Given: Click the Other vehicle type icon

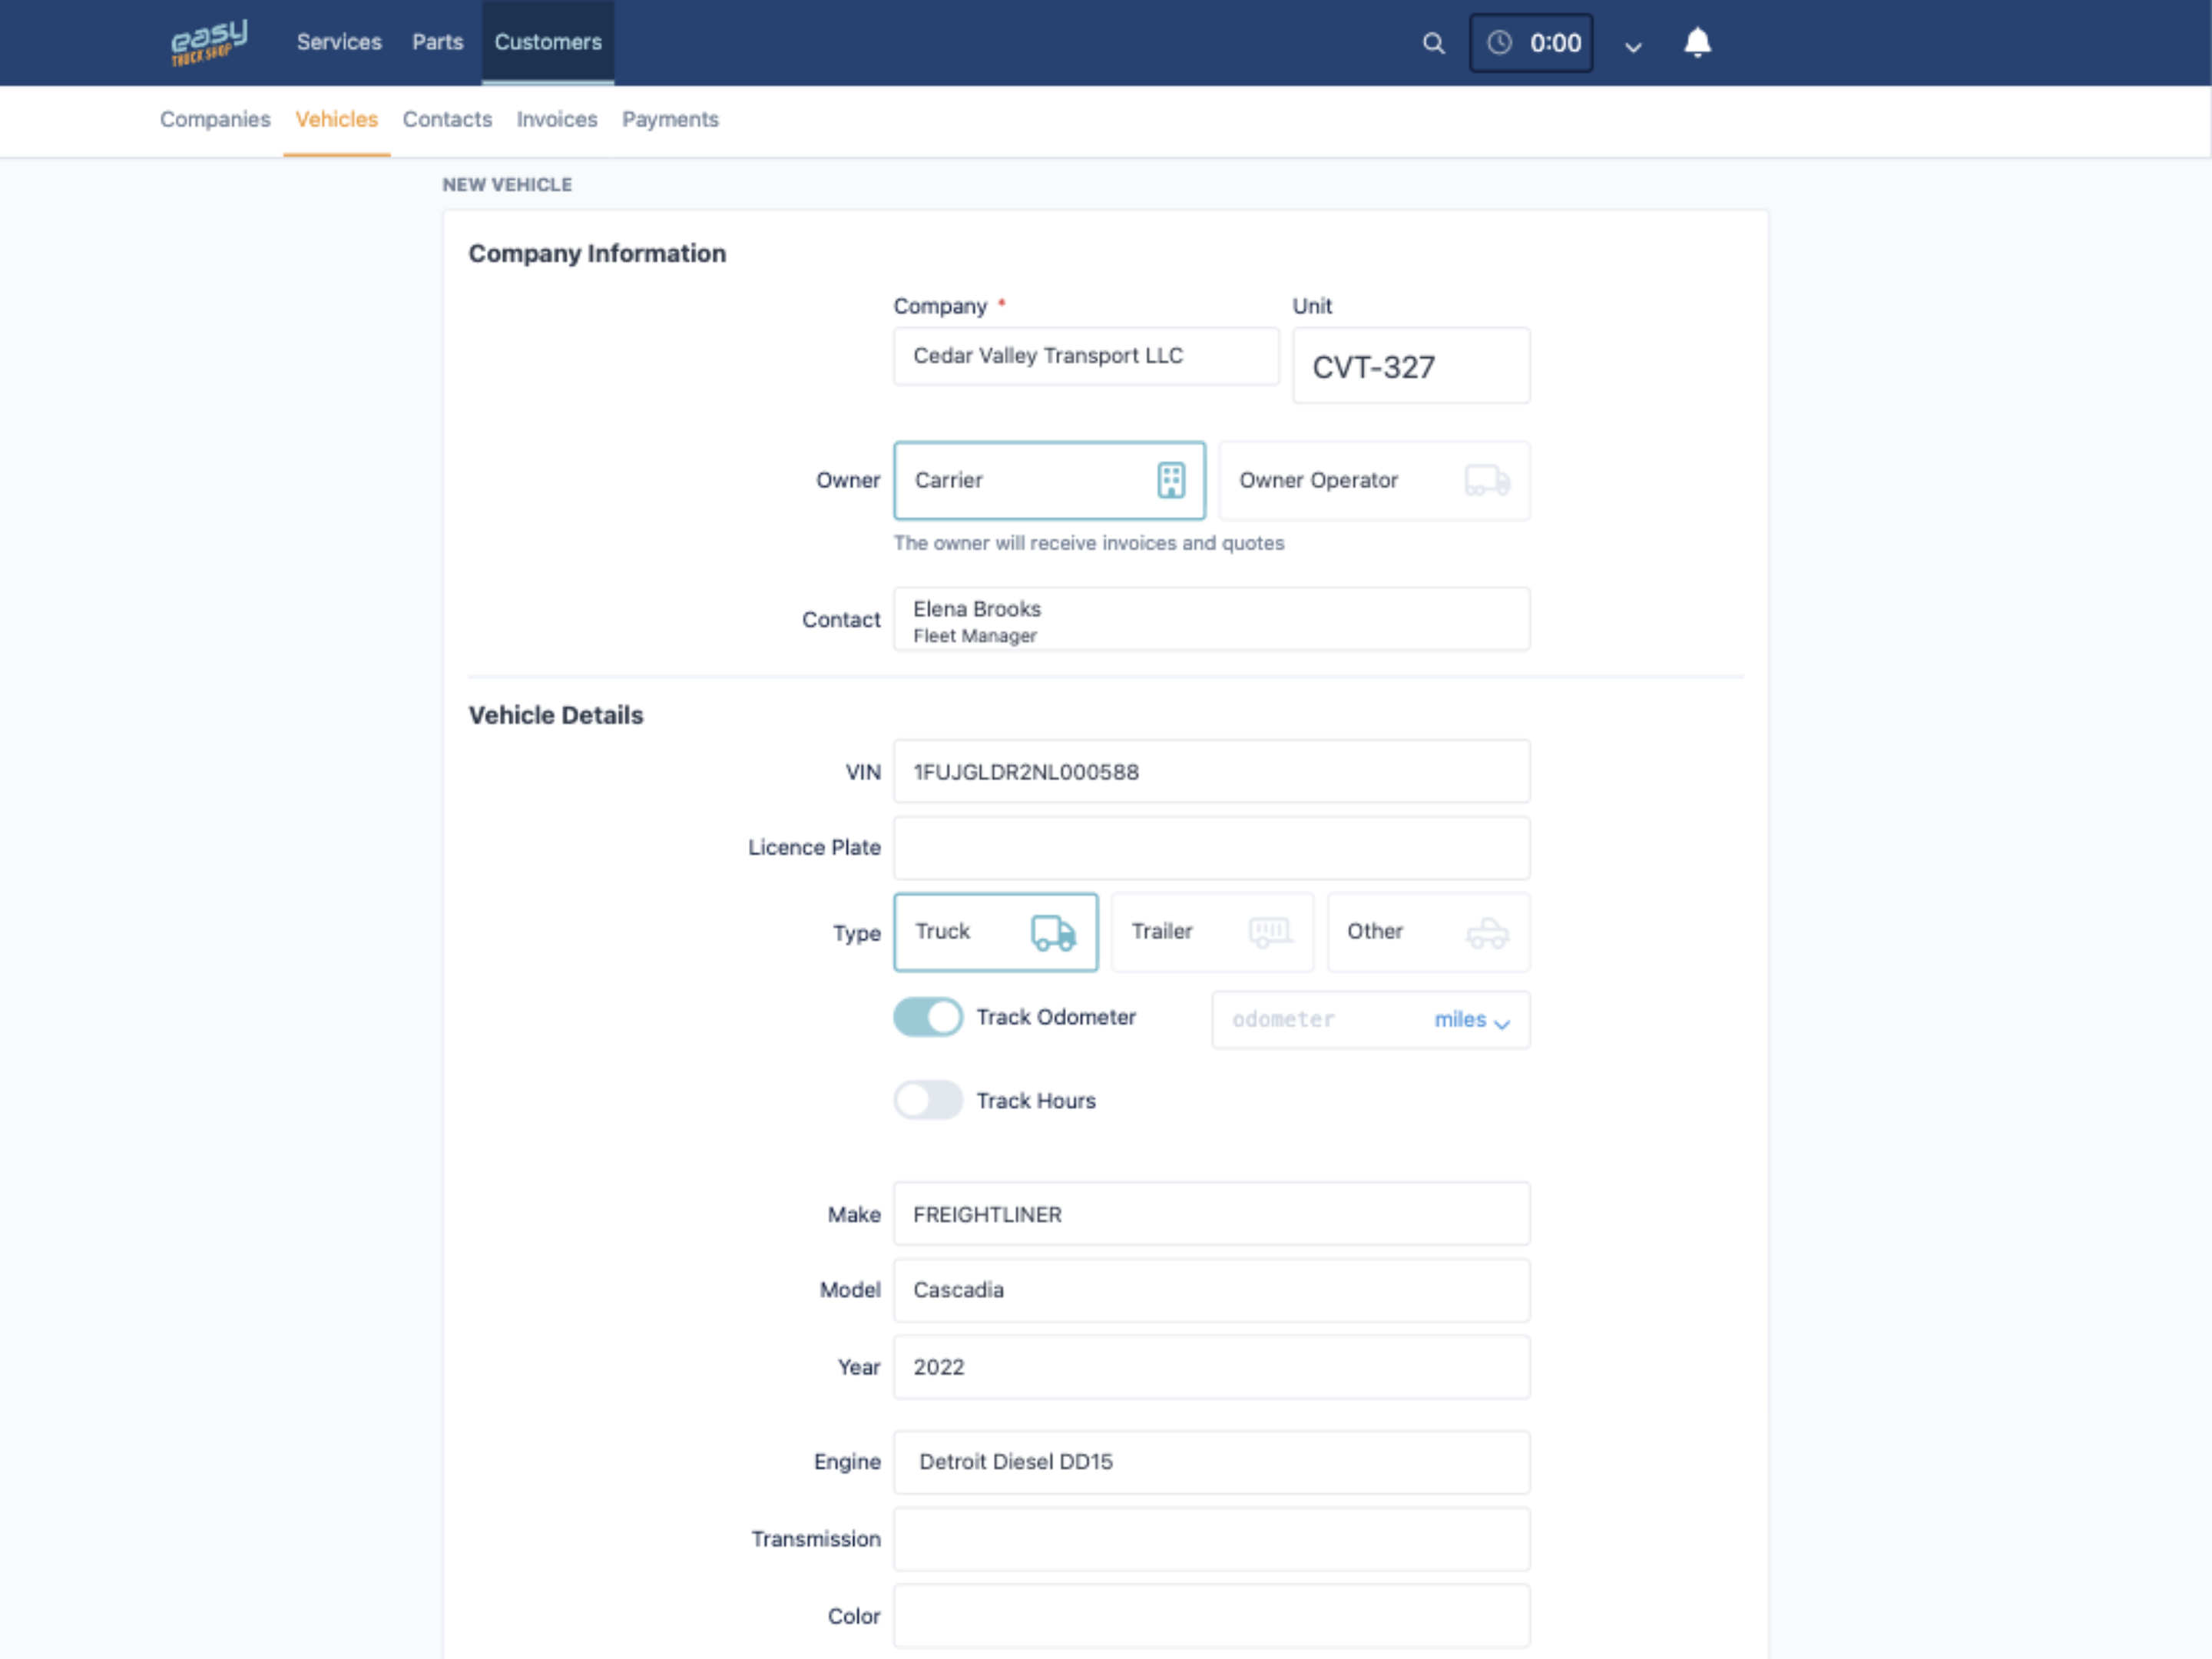Looking at the screenshot, I should (1487, 932).
